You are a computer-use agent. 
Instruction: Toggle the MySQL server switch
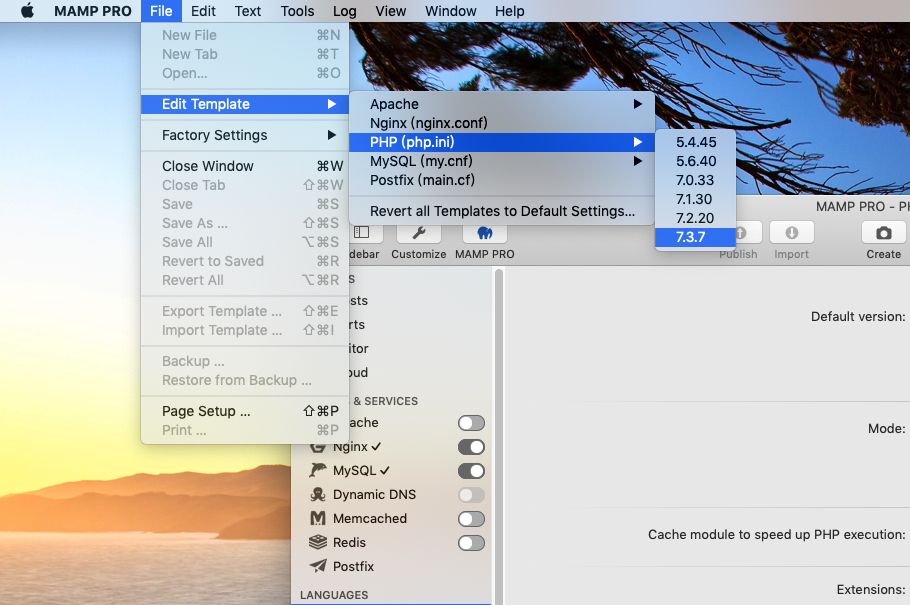pos(471,471)
